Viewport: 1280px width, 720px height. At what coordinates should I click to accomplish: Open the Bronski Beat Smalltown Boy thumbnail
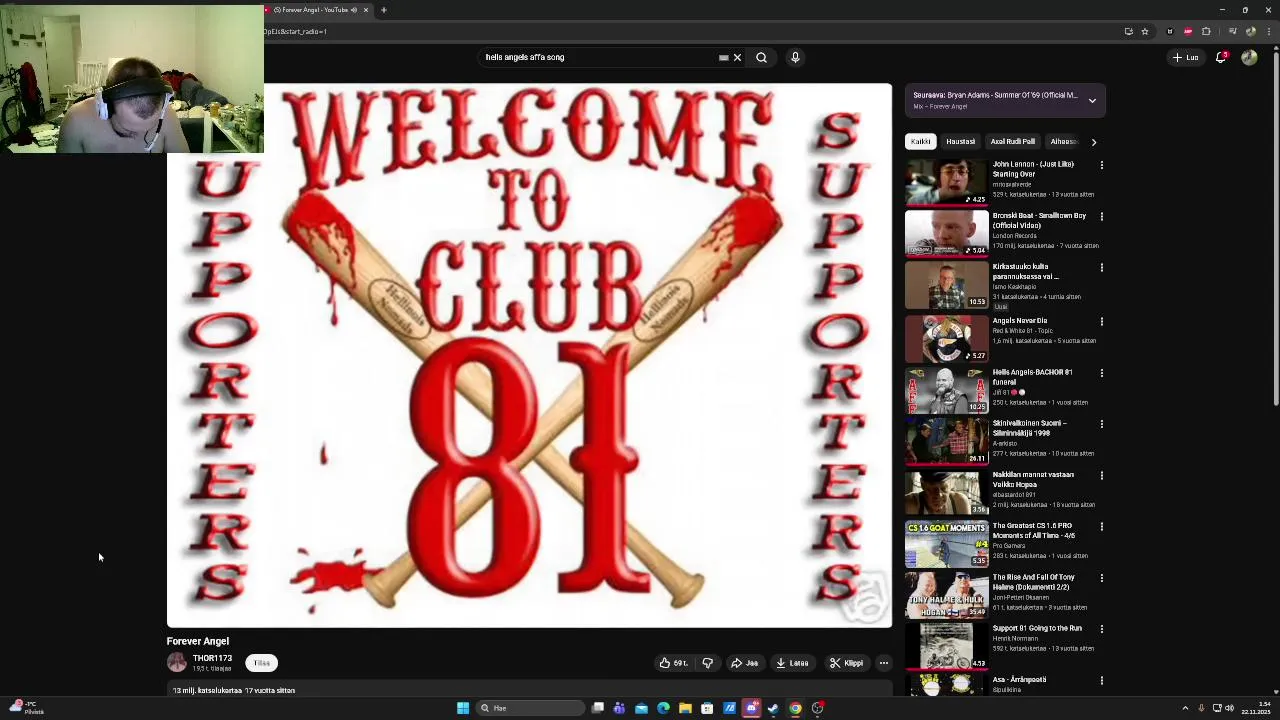coord(946,233)
